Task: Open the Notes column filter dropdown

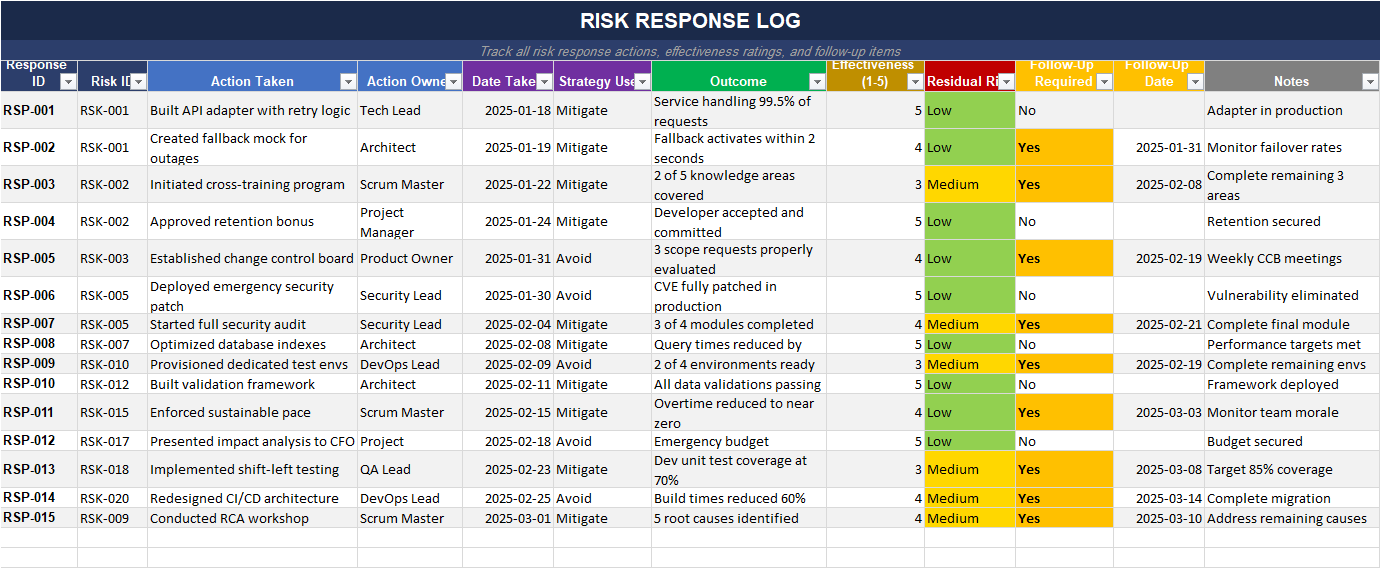Action: [1370, 82]
